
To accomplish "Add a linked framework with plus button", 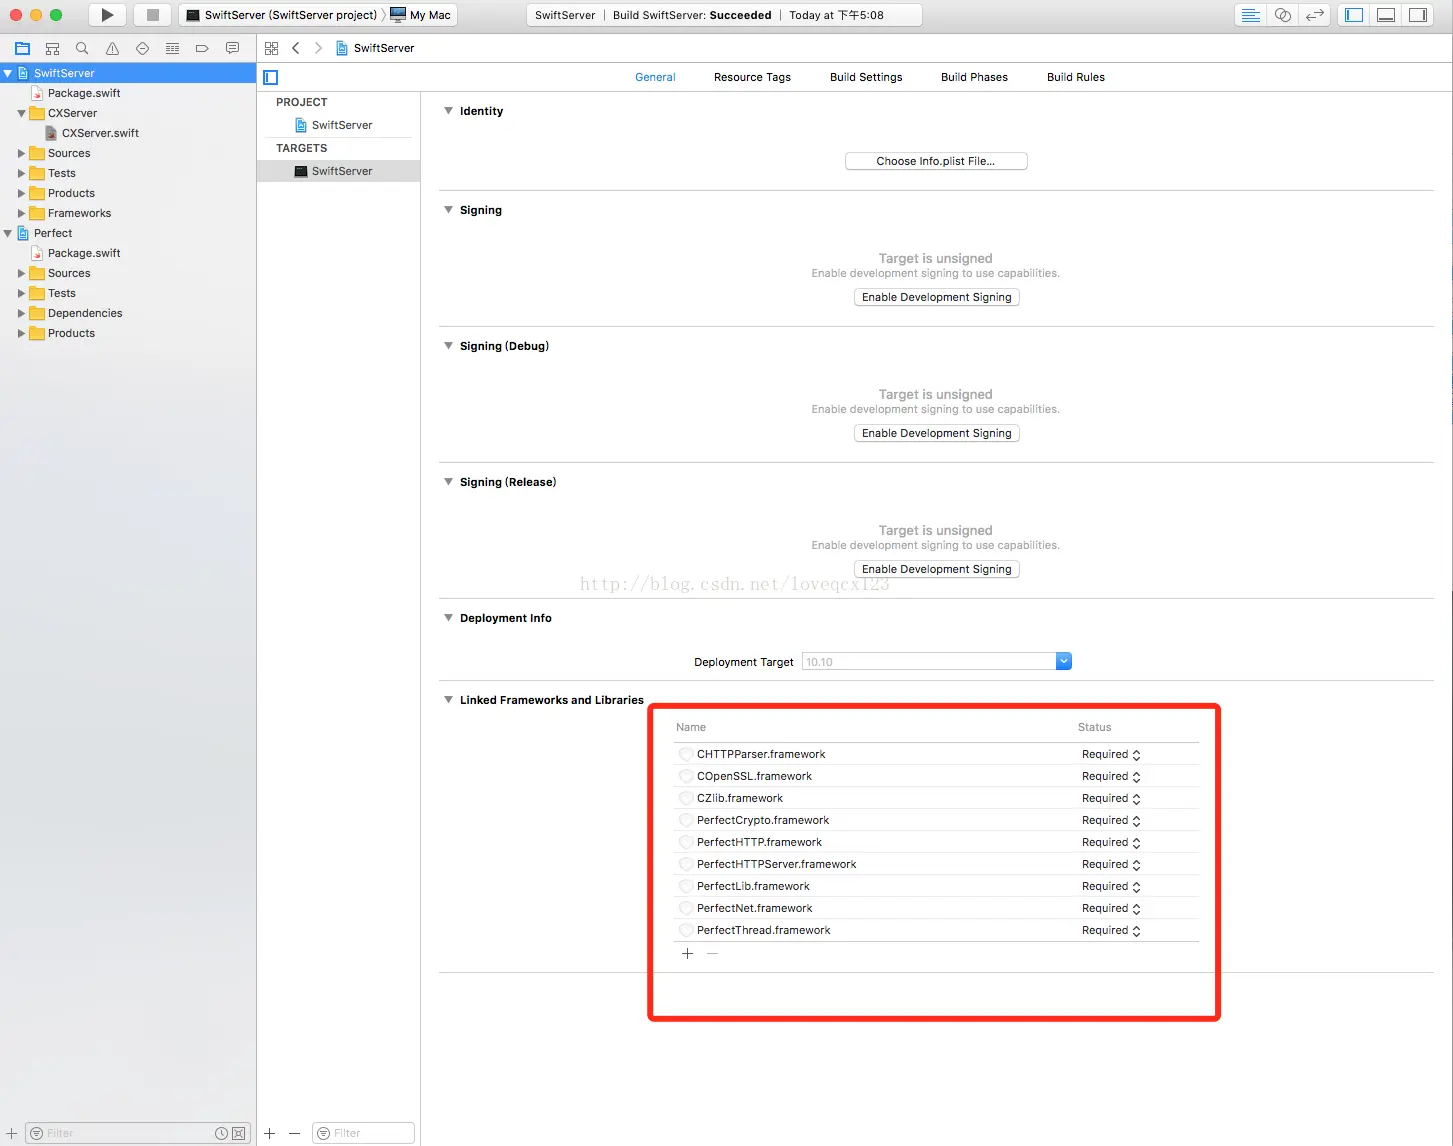I will [x=687, y=954].
